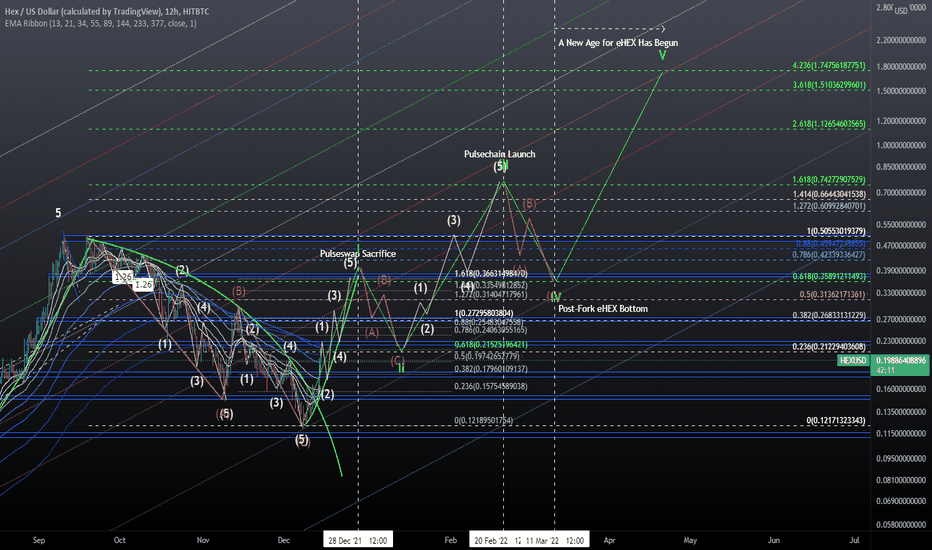Click the 20 Feb '22 date label
This screenshot has width=932, height=550.
pos(495,540)
